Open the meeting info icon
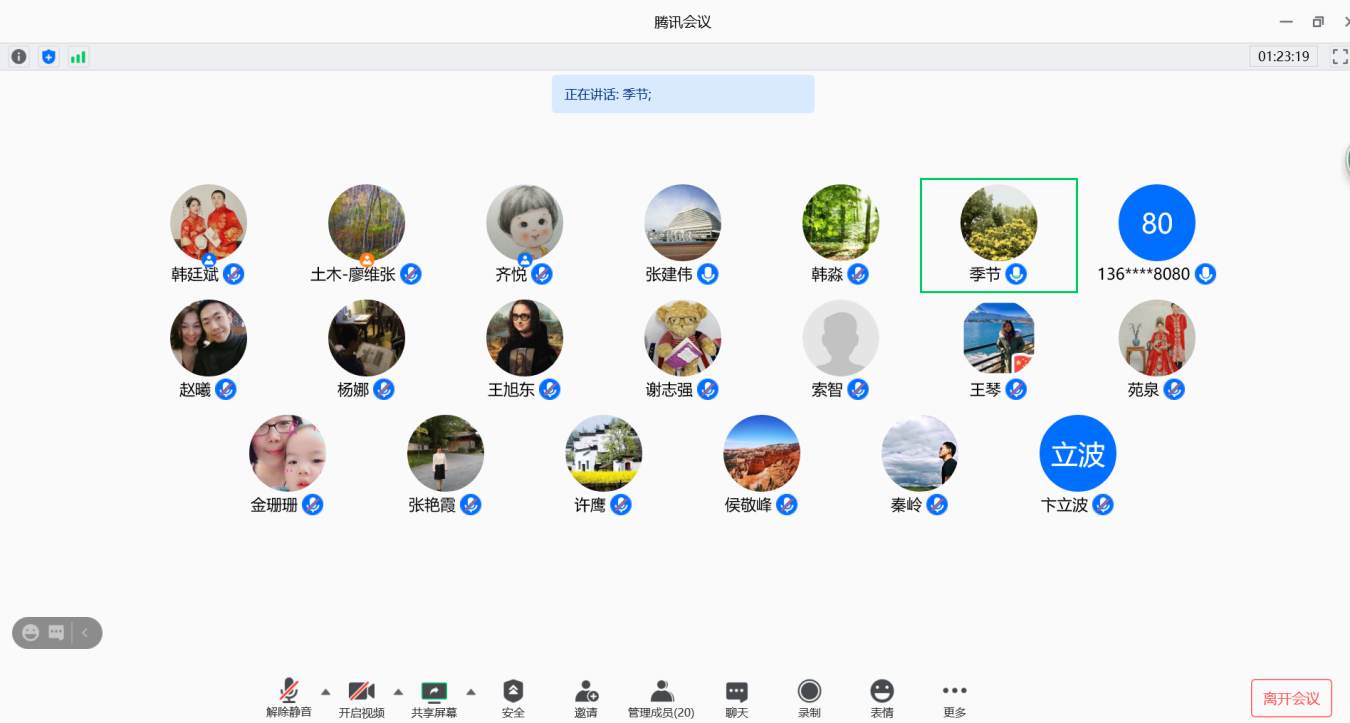This screenshot has width=1350, height=723. (19, 57)
